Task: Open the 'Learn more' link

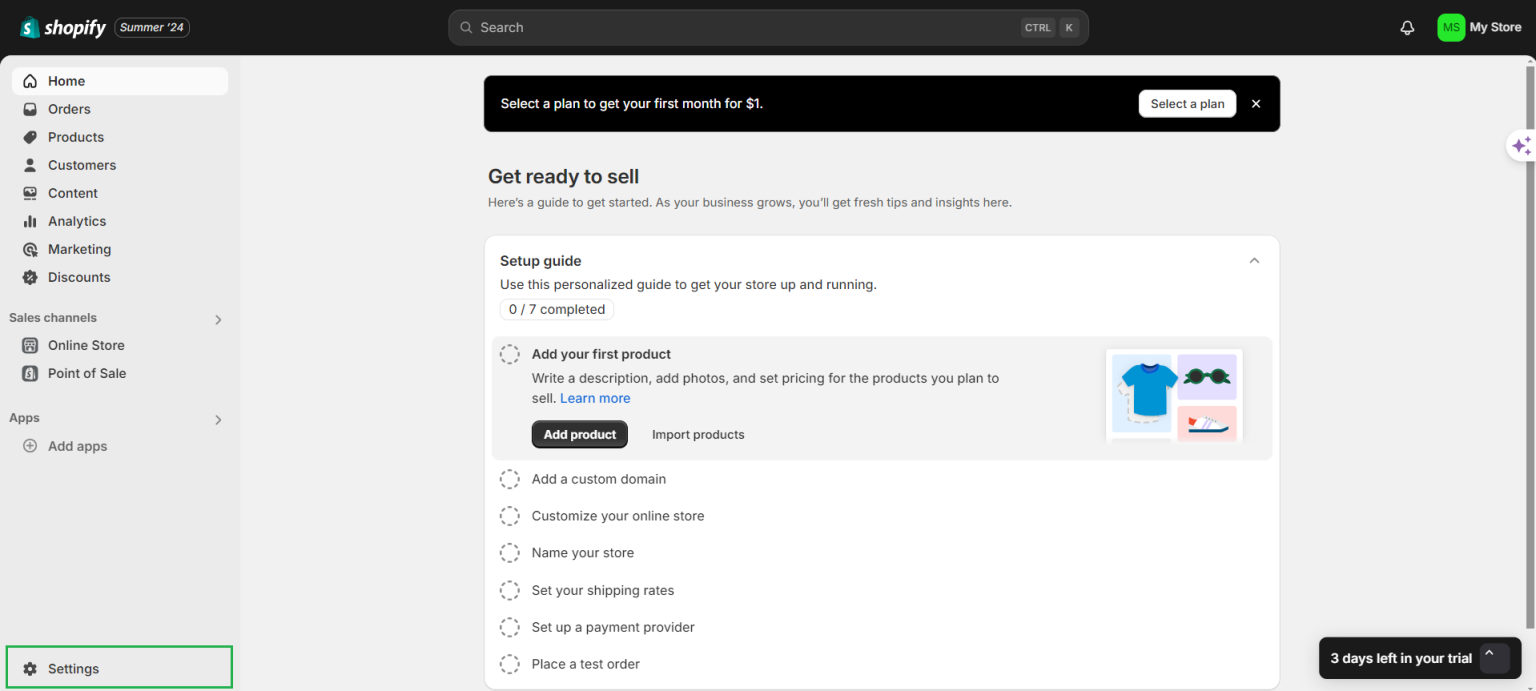Action: (x=594, y=398)
